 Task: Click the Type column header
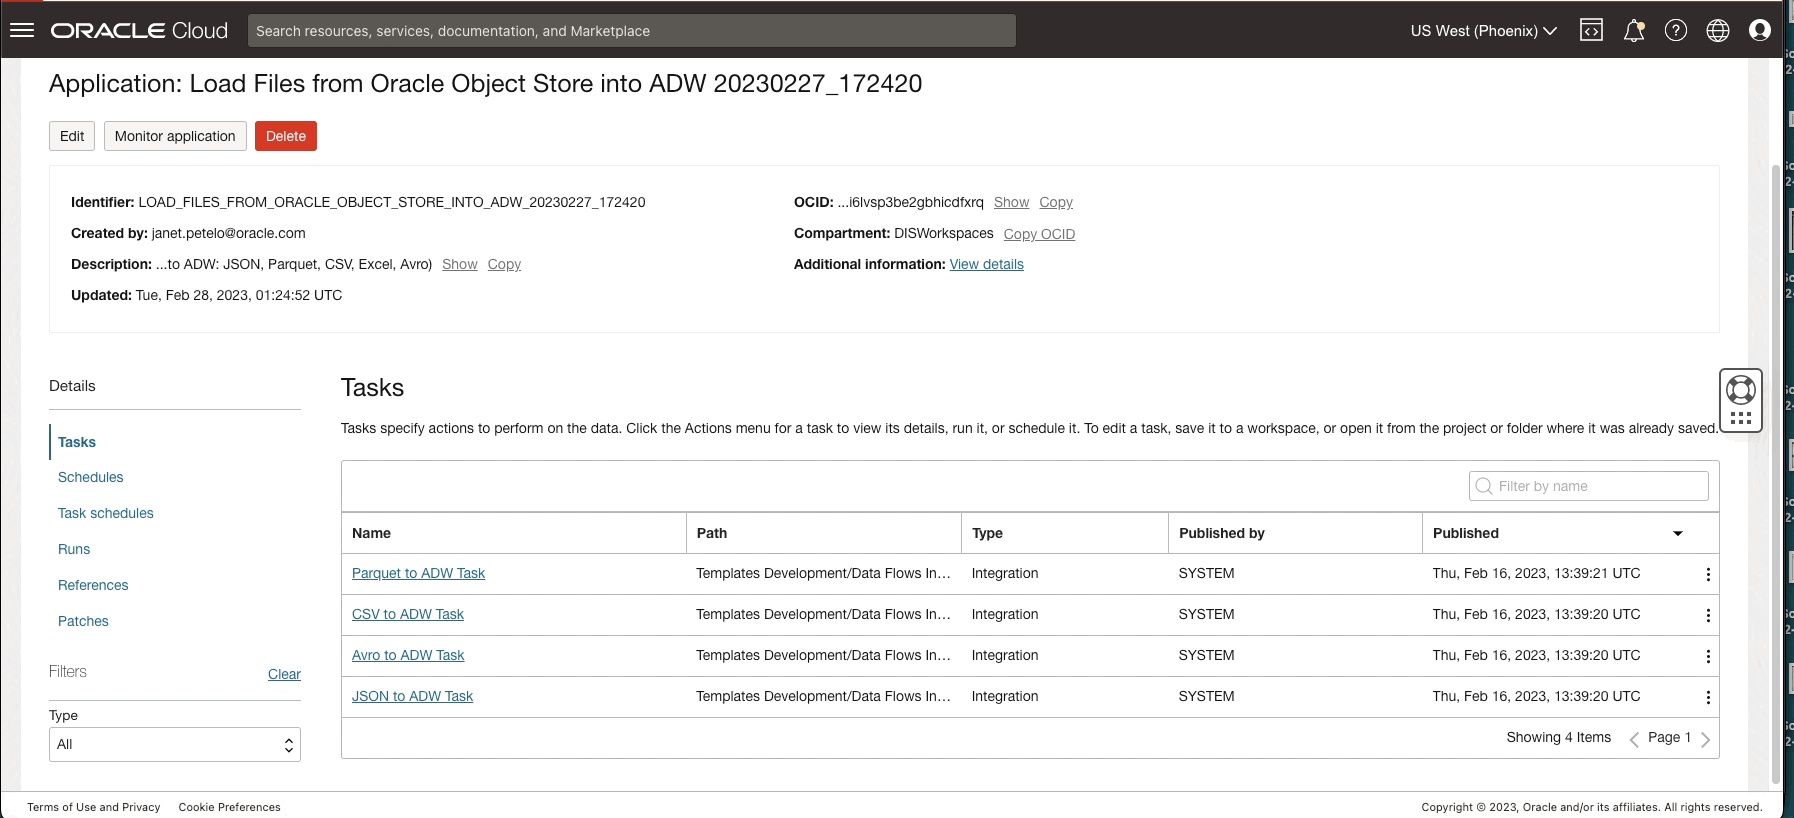tap(1065, 533)
